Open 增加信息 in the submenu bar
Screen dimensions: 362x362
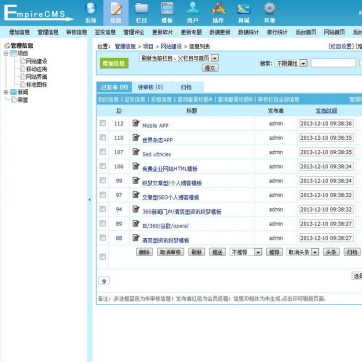click(19, 32)
